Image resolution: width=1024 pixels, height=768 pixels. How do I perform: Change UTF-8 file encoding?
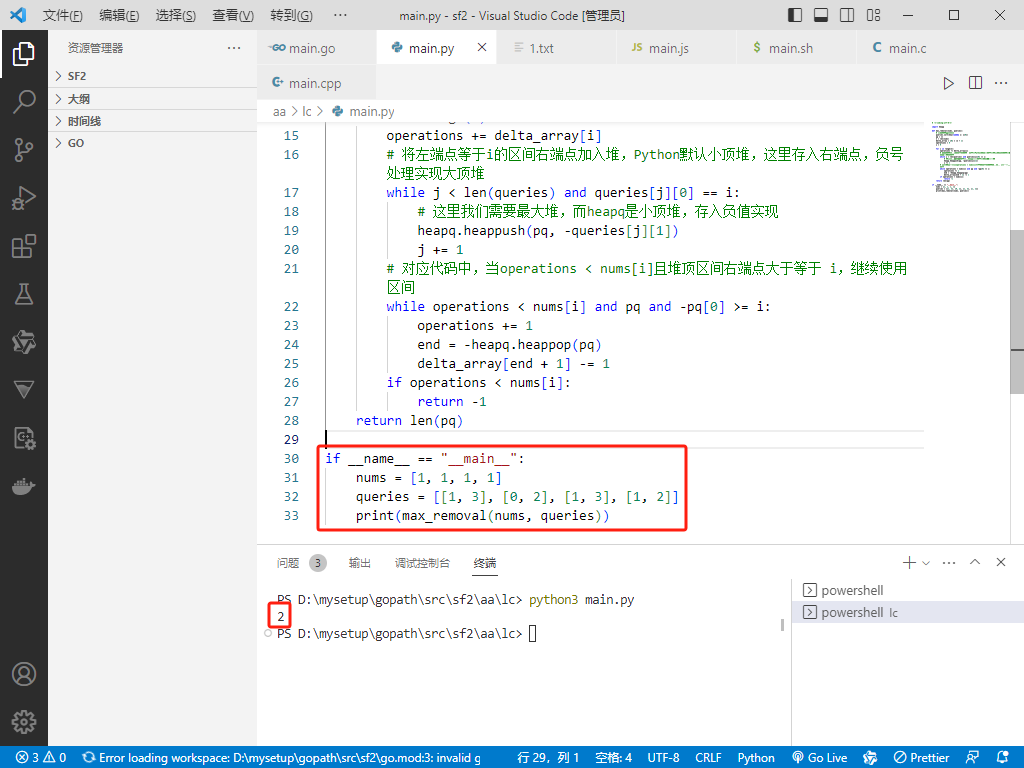pyautogui.click(x=664, y=758)
